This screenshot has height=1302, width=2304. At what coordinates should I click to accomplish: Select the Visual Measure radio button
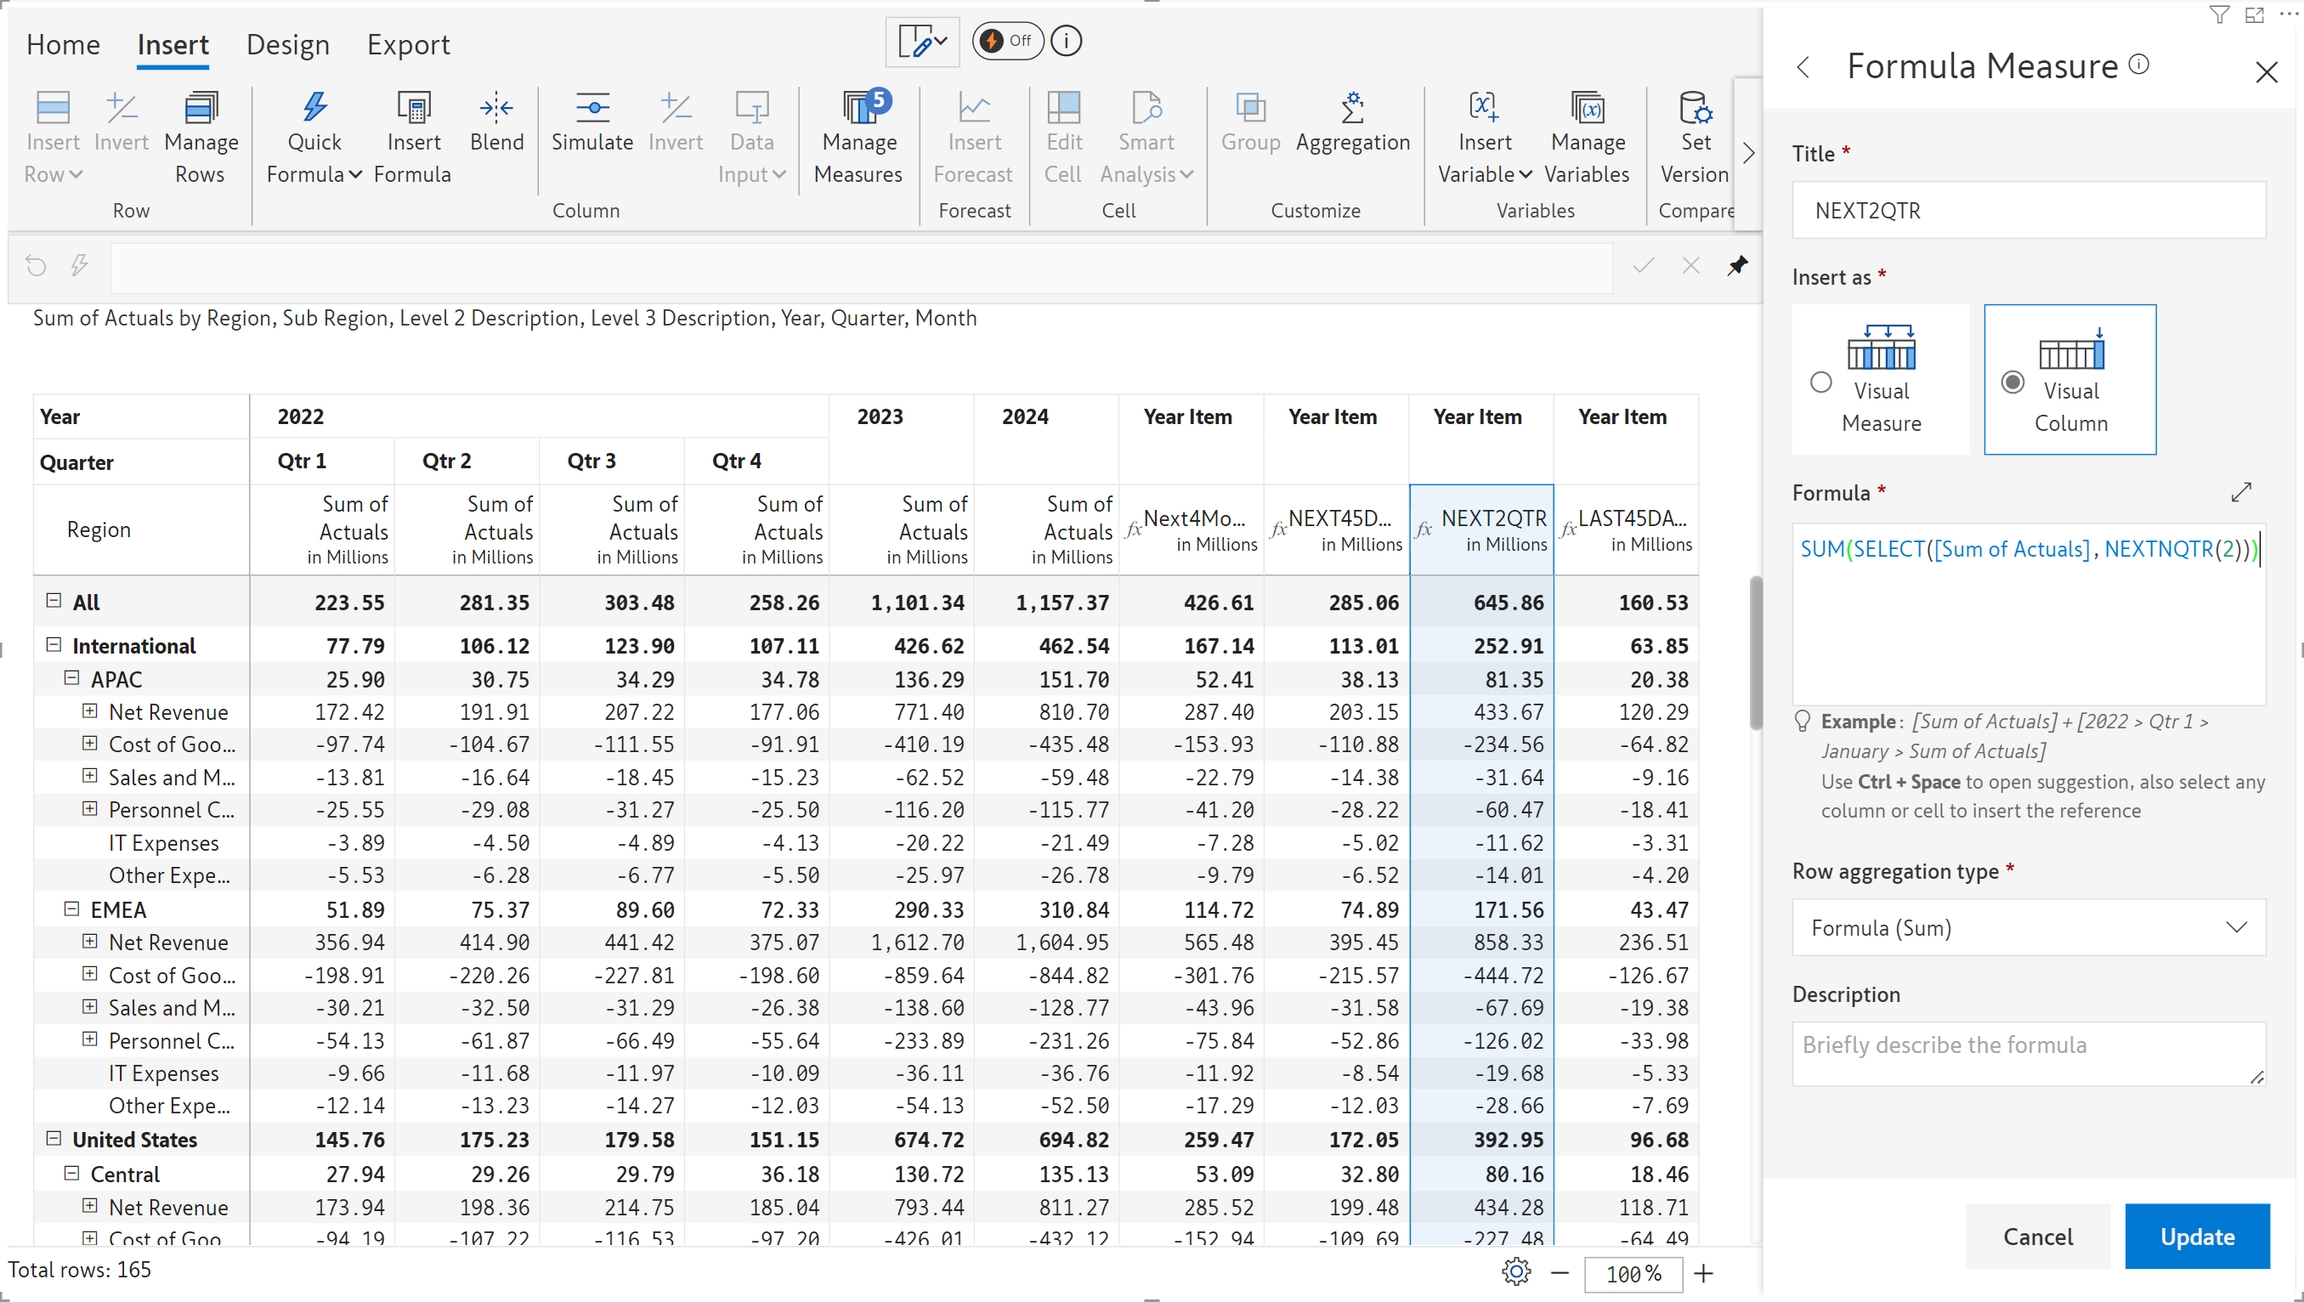(x=1821, y=382)
